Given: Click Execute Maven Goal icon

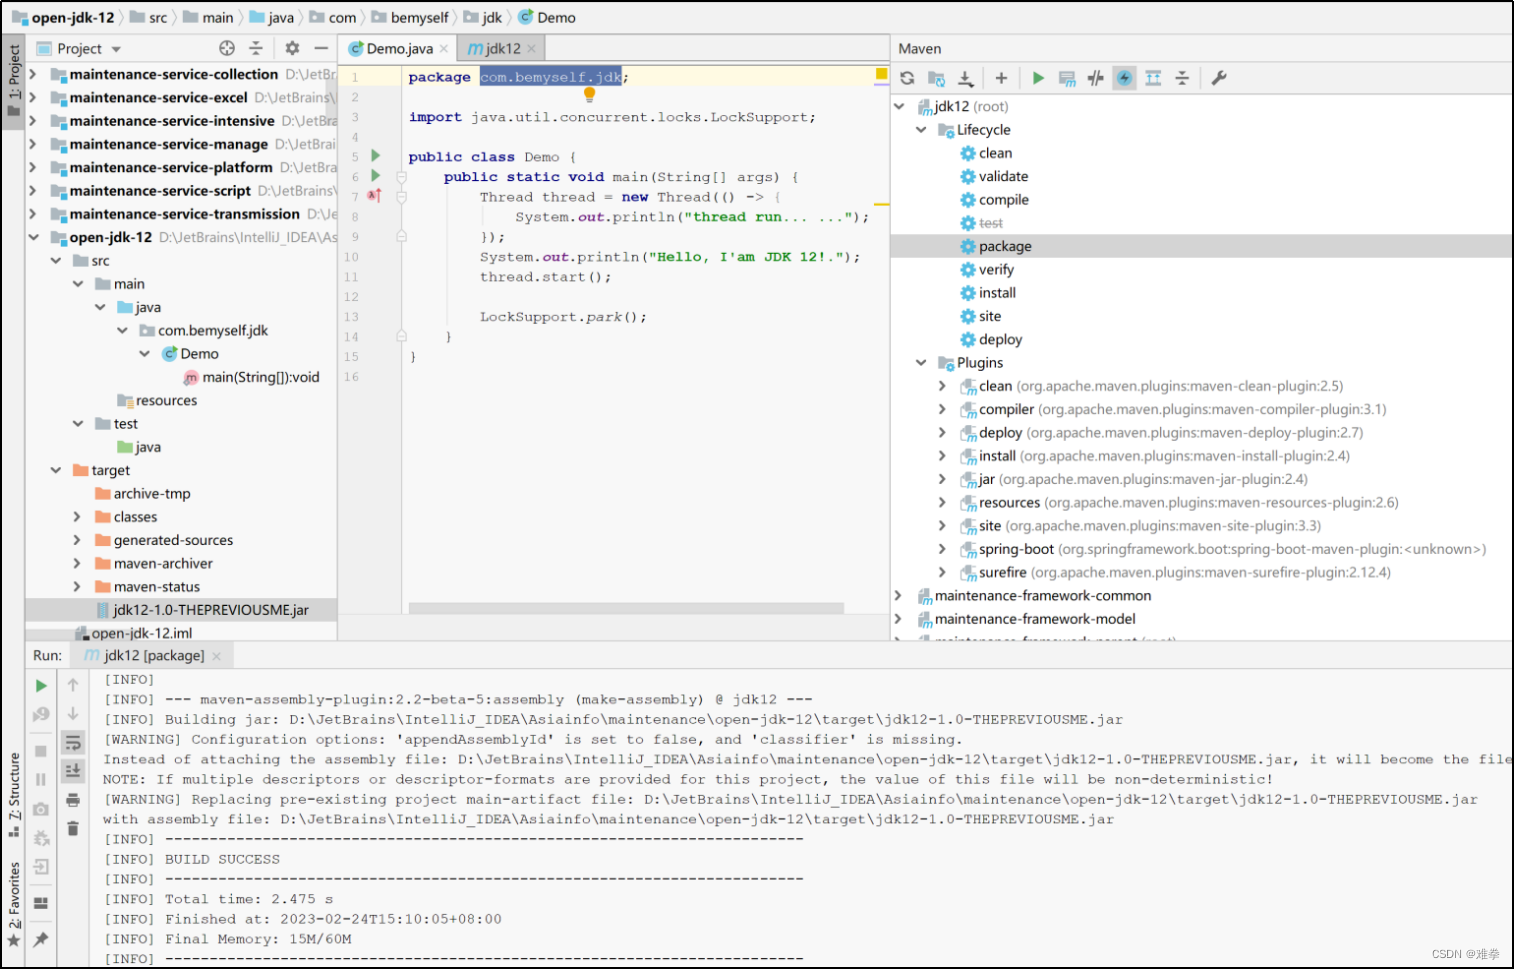Looking at the screenshot, I should (1067, 78).
